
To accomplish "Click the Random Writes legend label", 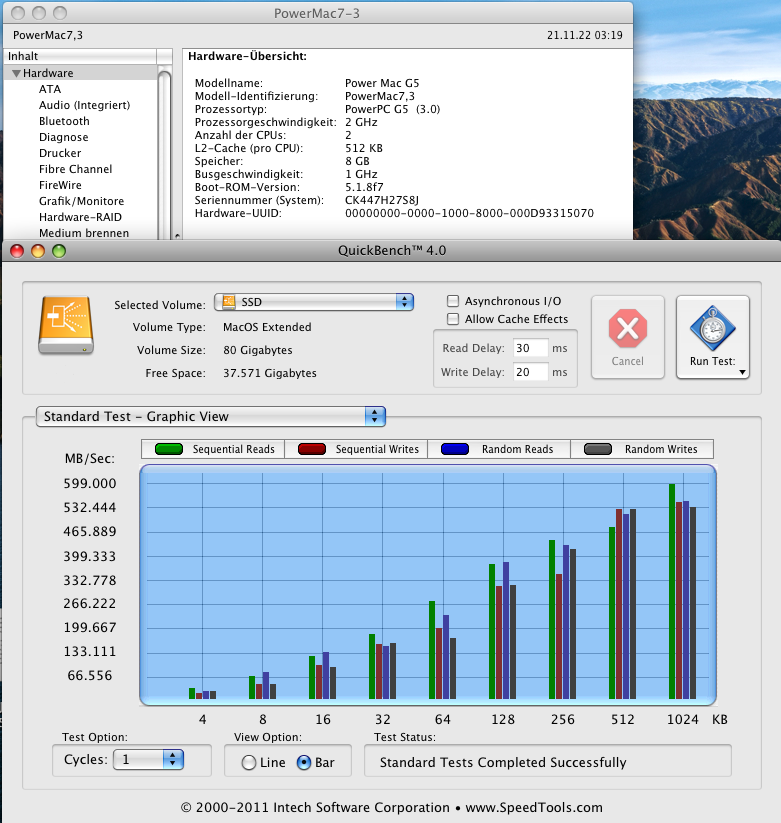I will click(661, 449).
